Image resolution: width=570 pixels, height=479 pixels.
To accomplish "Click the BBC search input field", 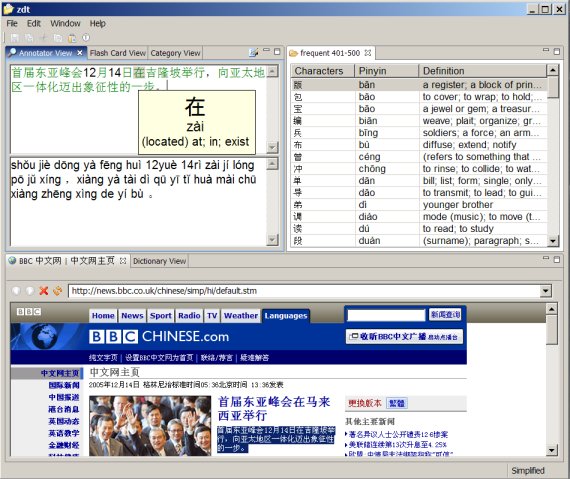I will 386,315.
